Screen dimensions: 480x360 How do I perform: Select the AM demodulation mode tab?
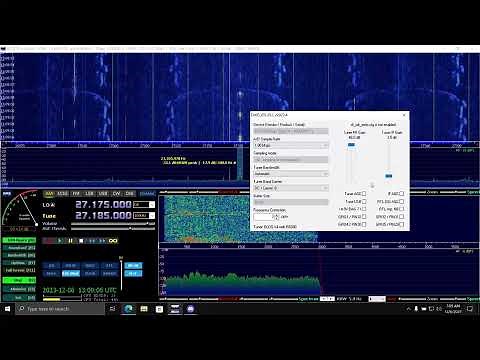(49, 194)
